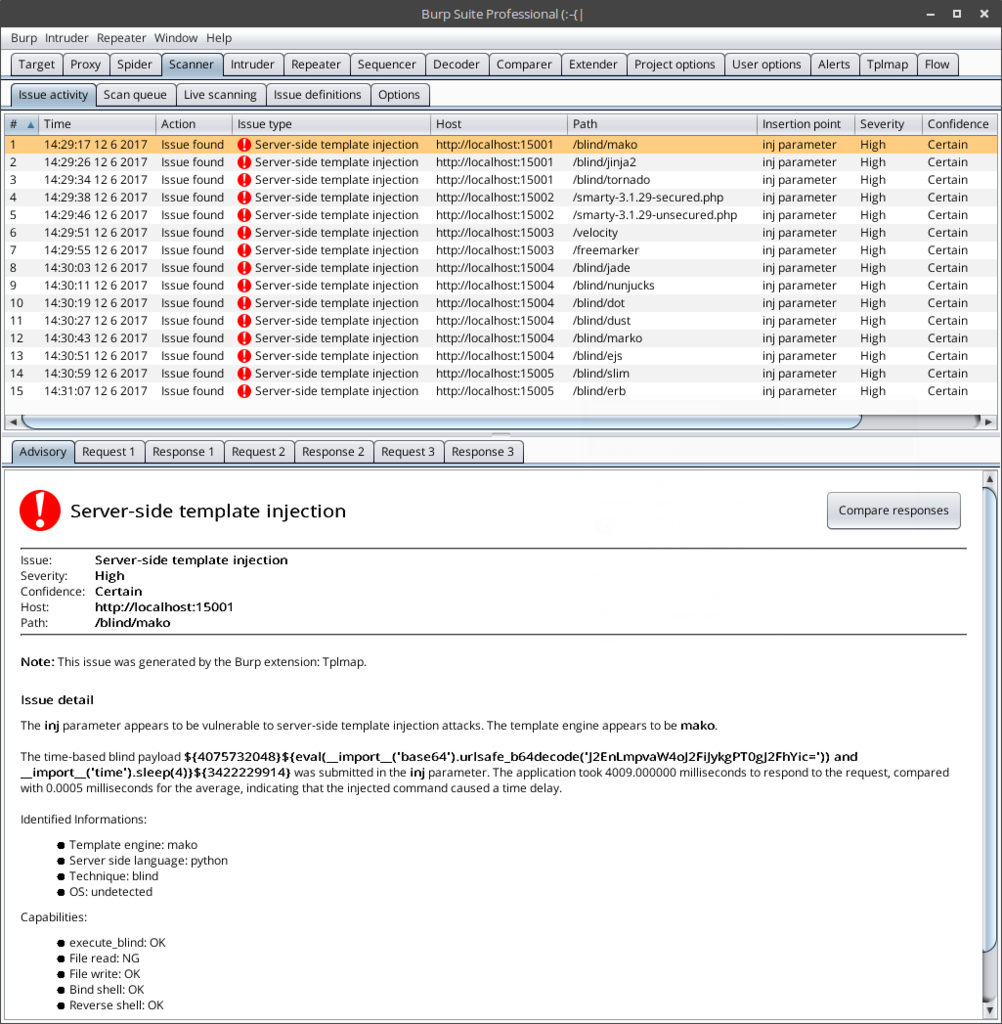The width and height of the screenshot is (1002, 1024).
Task: Open the Live scanning subtab
Action: click(x=220, y=95)
